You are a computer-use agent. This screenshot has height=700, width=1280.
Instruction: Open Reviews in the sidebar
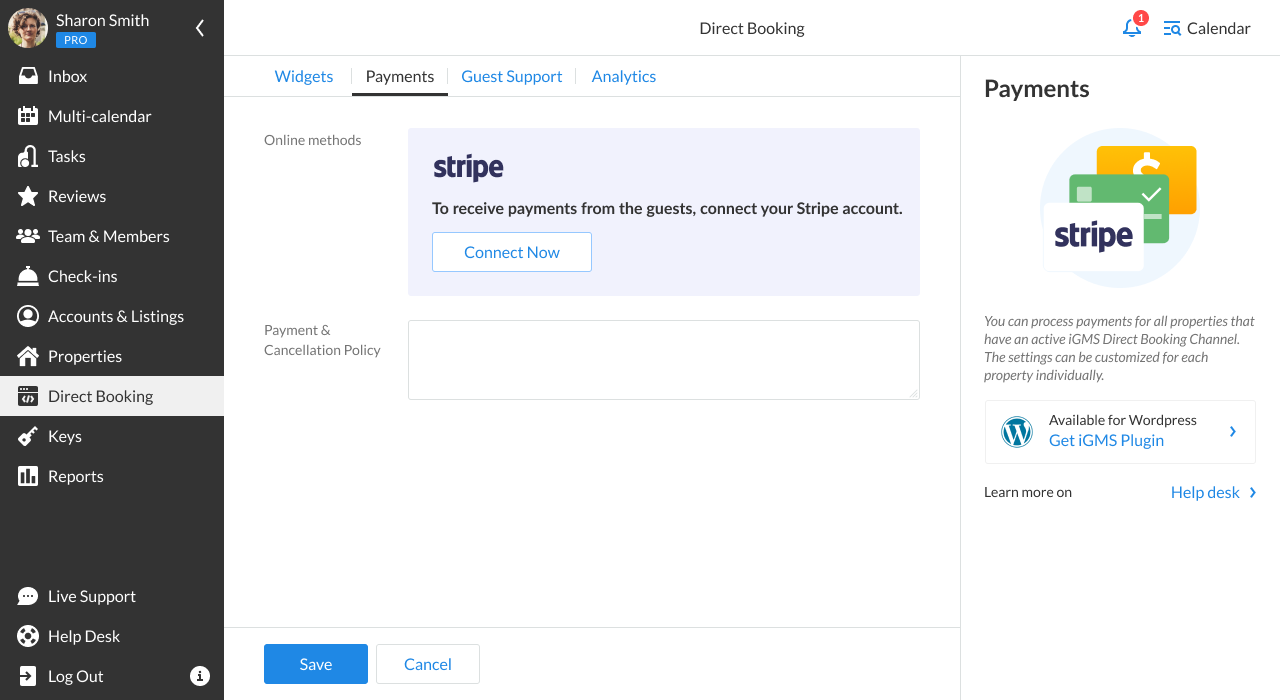click(112, 196)
